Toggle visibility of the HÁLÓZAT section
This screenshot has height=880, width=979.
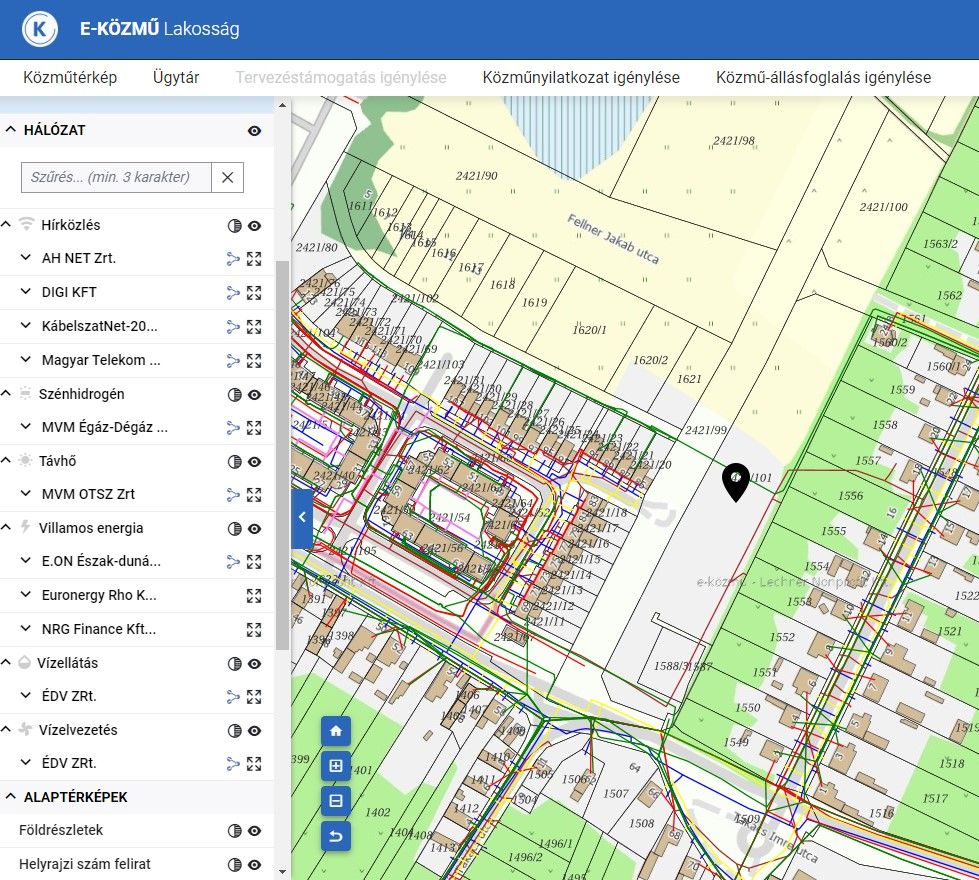click(x=254, y=131)
